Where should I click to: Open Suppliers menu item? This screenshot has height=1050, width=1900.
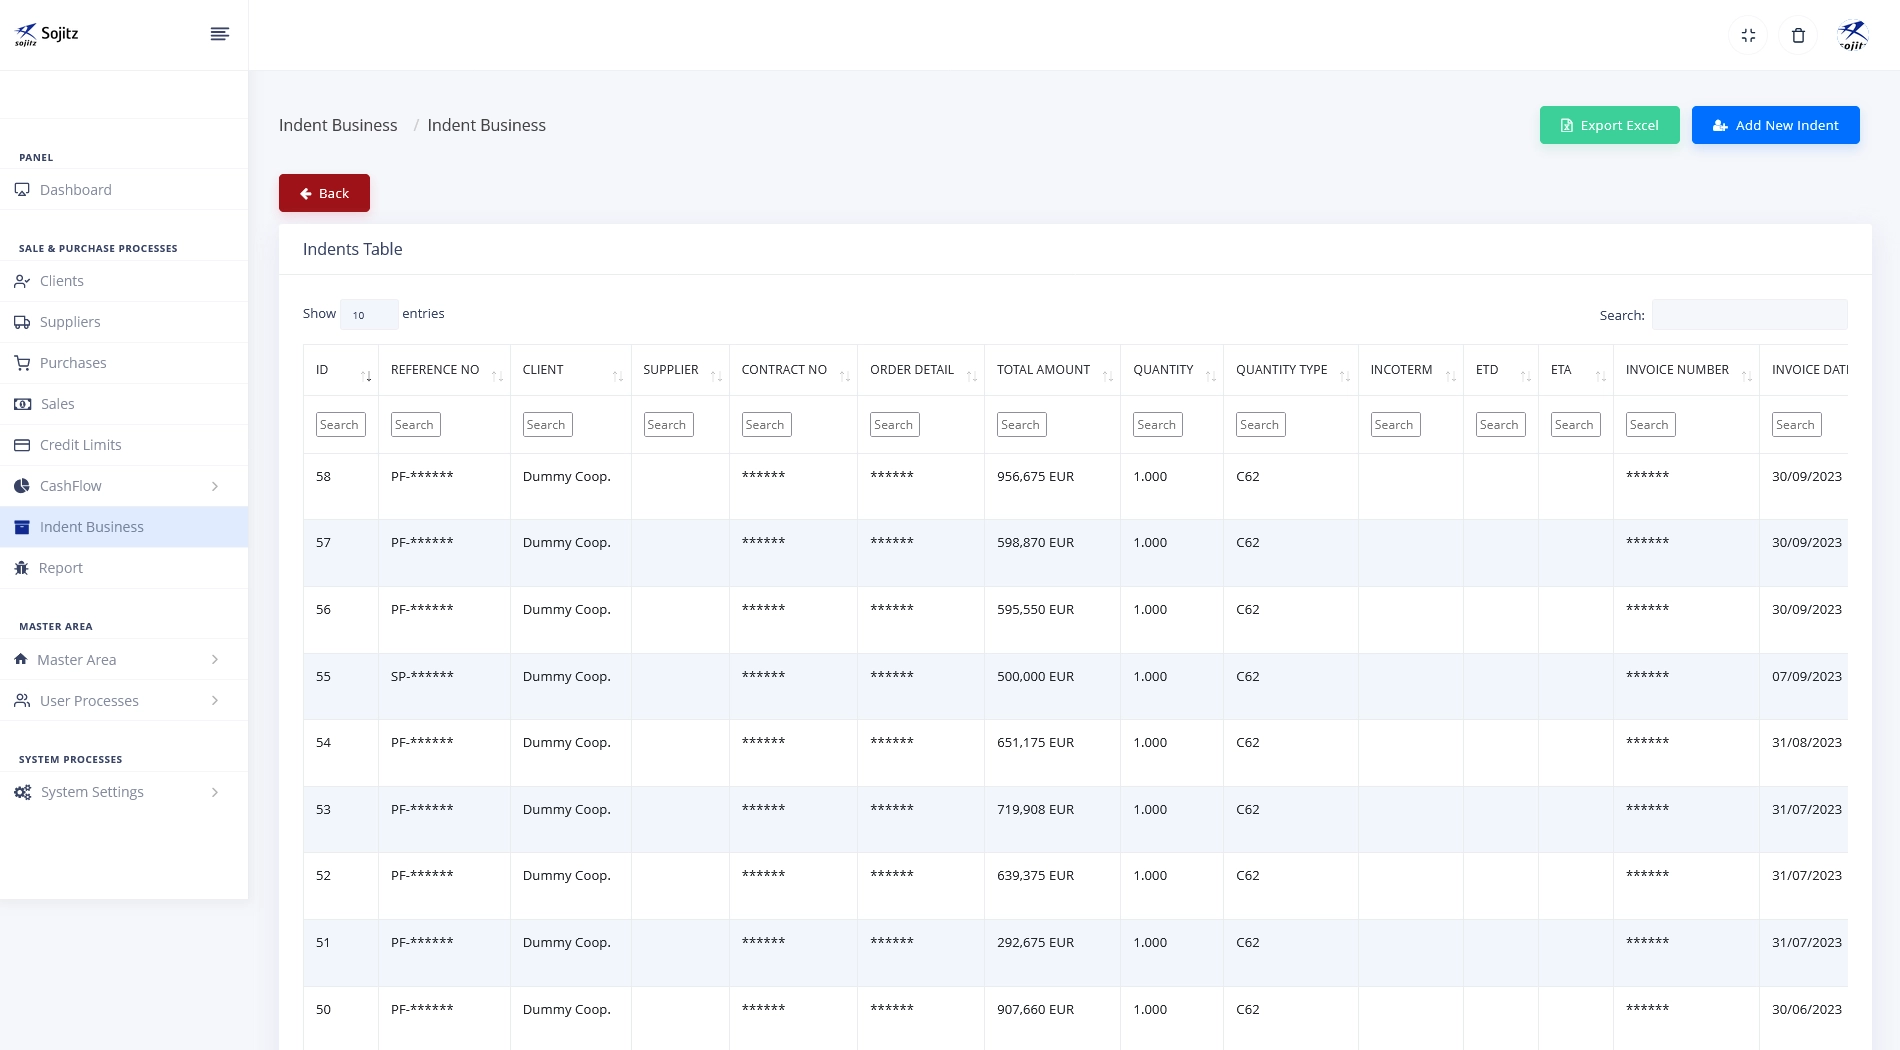tap(124, 322)
